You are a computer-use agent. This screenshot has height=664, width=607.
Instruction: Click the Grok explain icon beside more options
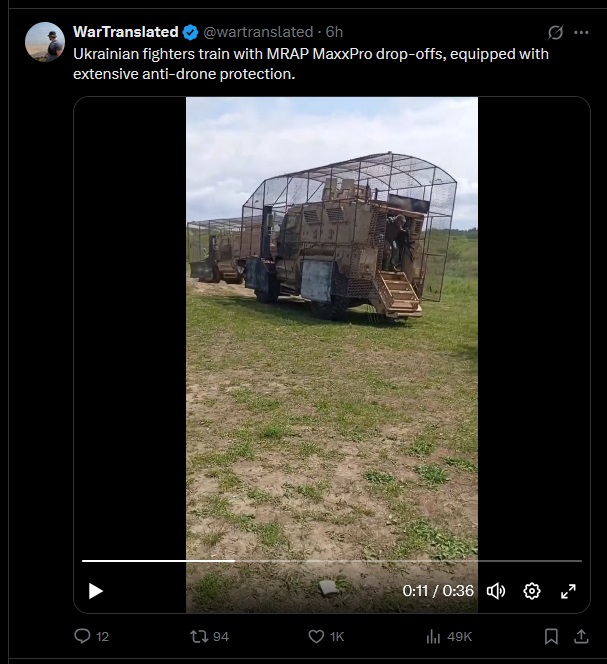[555, 32]
